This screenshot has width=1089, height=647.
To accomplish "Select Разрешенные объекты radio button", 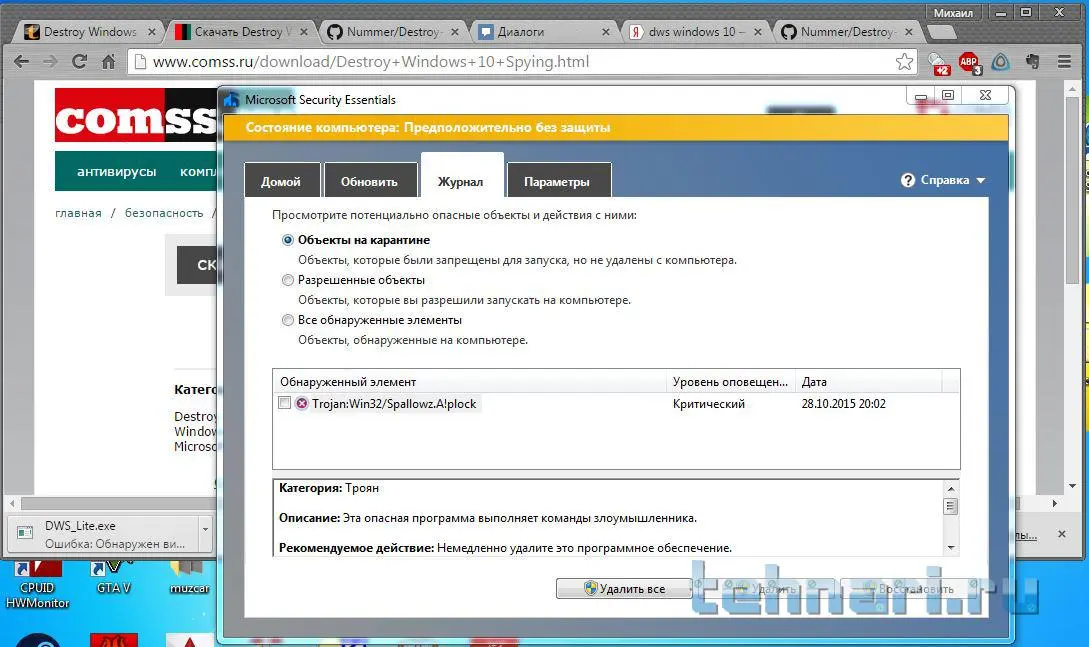I will click(288, 280).
